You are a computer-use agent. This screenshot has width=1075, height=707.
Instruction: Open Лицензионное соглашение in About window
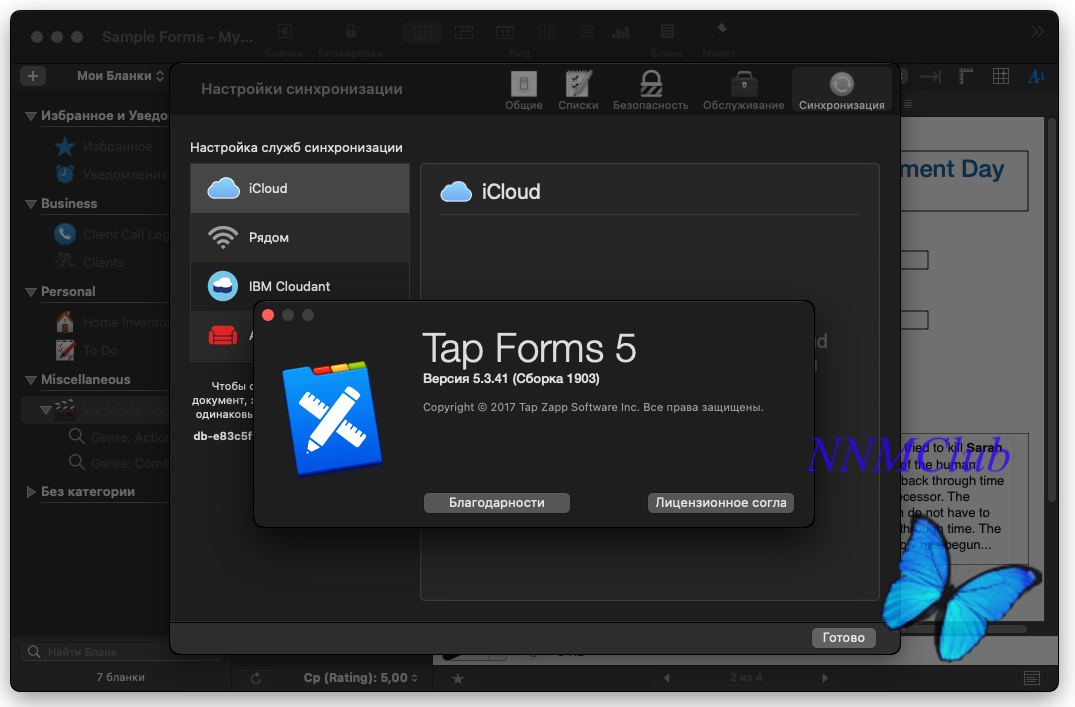pyautogui.click(x=721, y=503)
